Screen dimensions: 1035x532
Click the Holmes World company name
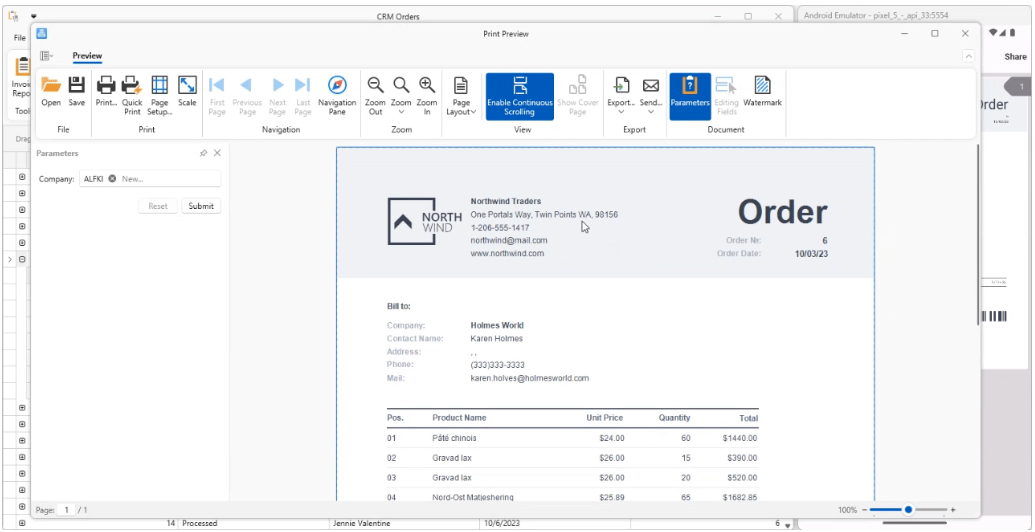coord(496,325)
